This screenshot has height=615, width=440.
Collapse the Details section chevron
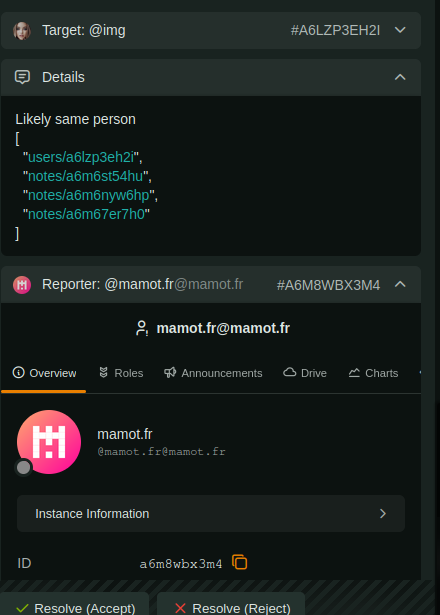400,77
